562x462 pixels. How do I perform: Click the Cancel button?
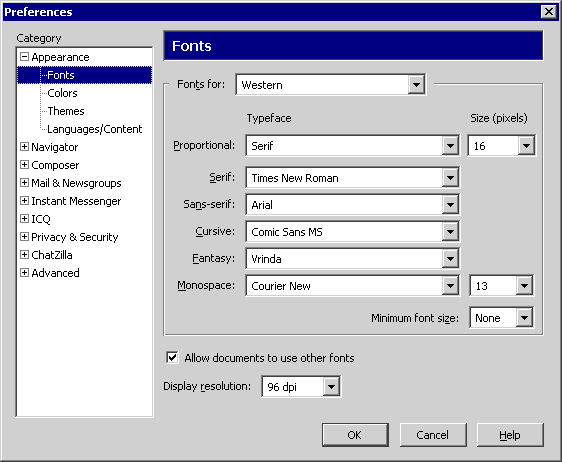tap(433, 435)
